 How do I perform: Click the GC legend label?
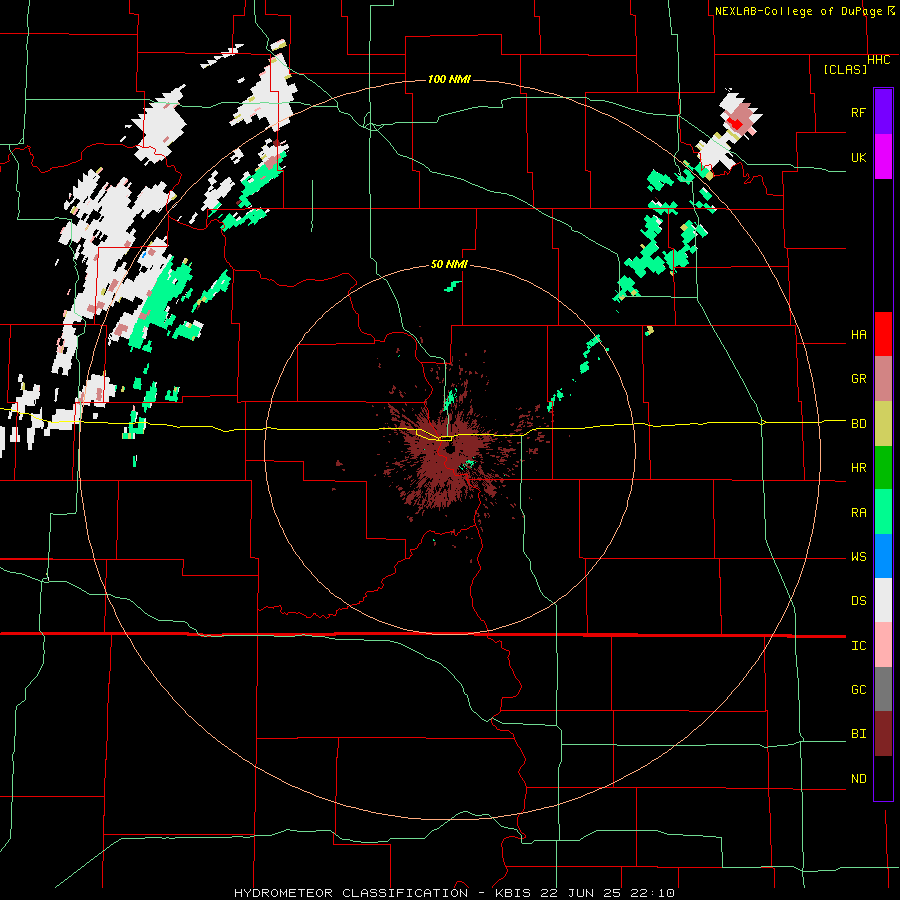[859, 690]
